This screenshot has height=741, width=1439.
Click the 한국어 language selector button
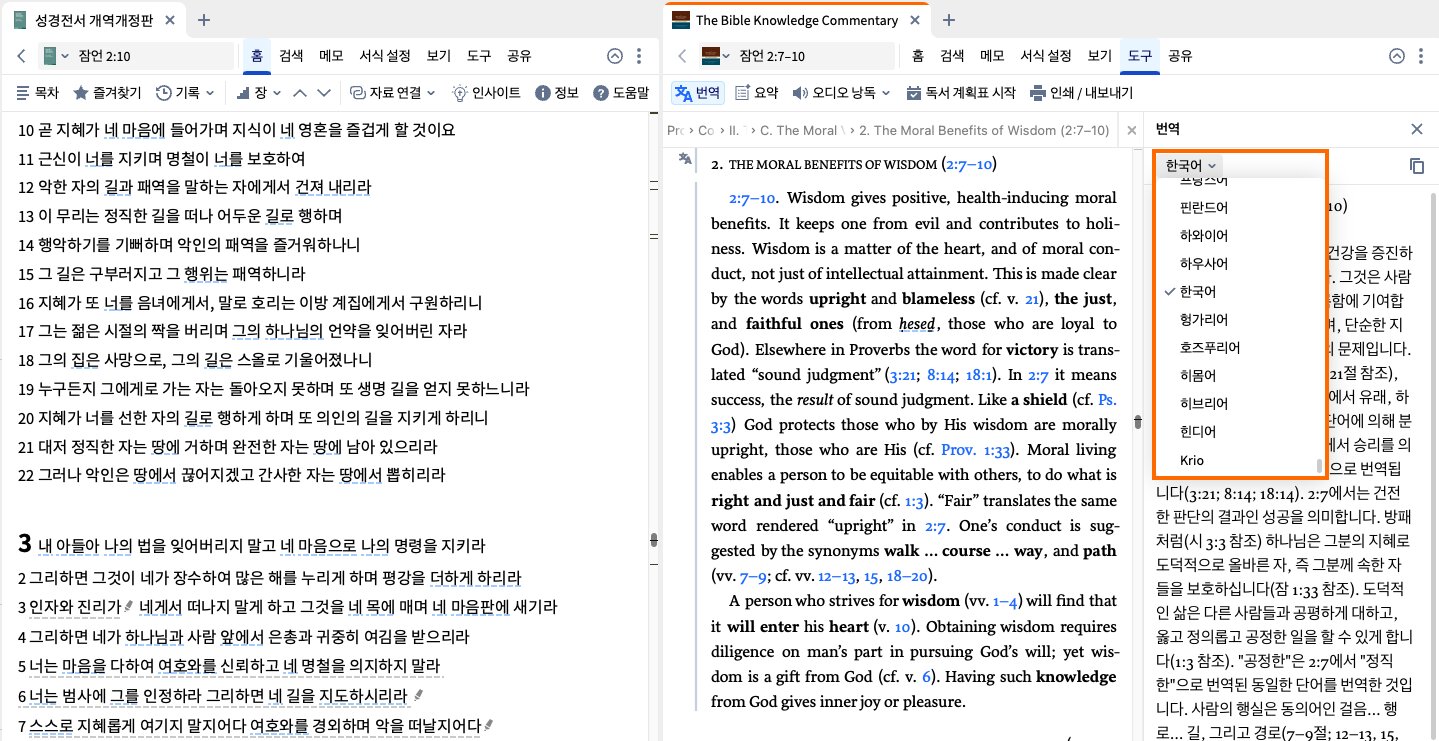coord(1189,166)
